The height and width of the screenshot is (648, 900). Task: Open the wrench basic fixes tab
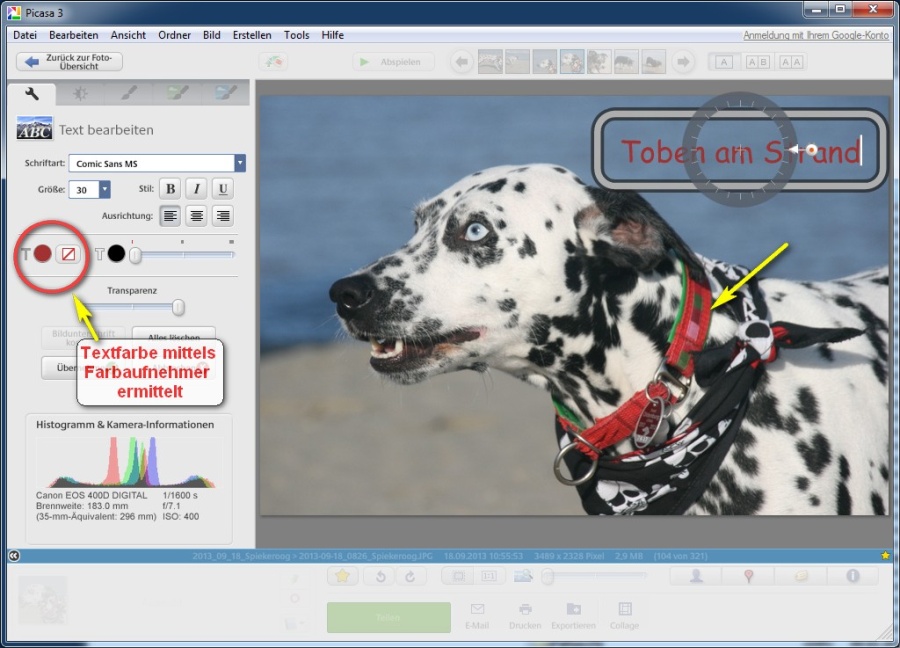pyautogui.click(x=32, y=94)
